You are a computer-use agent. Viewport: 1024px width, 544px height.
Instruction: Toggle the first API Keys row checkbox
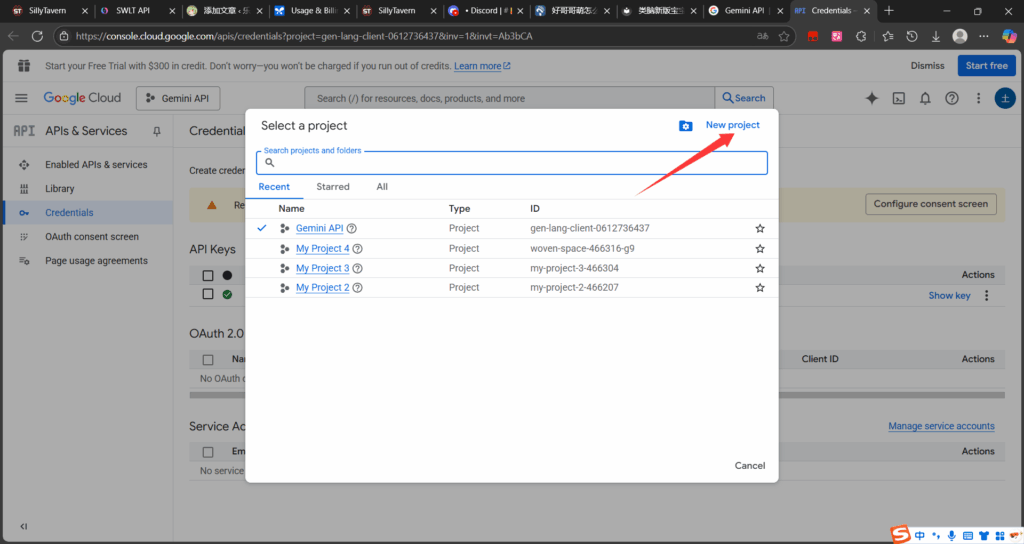point(208,275)
